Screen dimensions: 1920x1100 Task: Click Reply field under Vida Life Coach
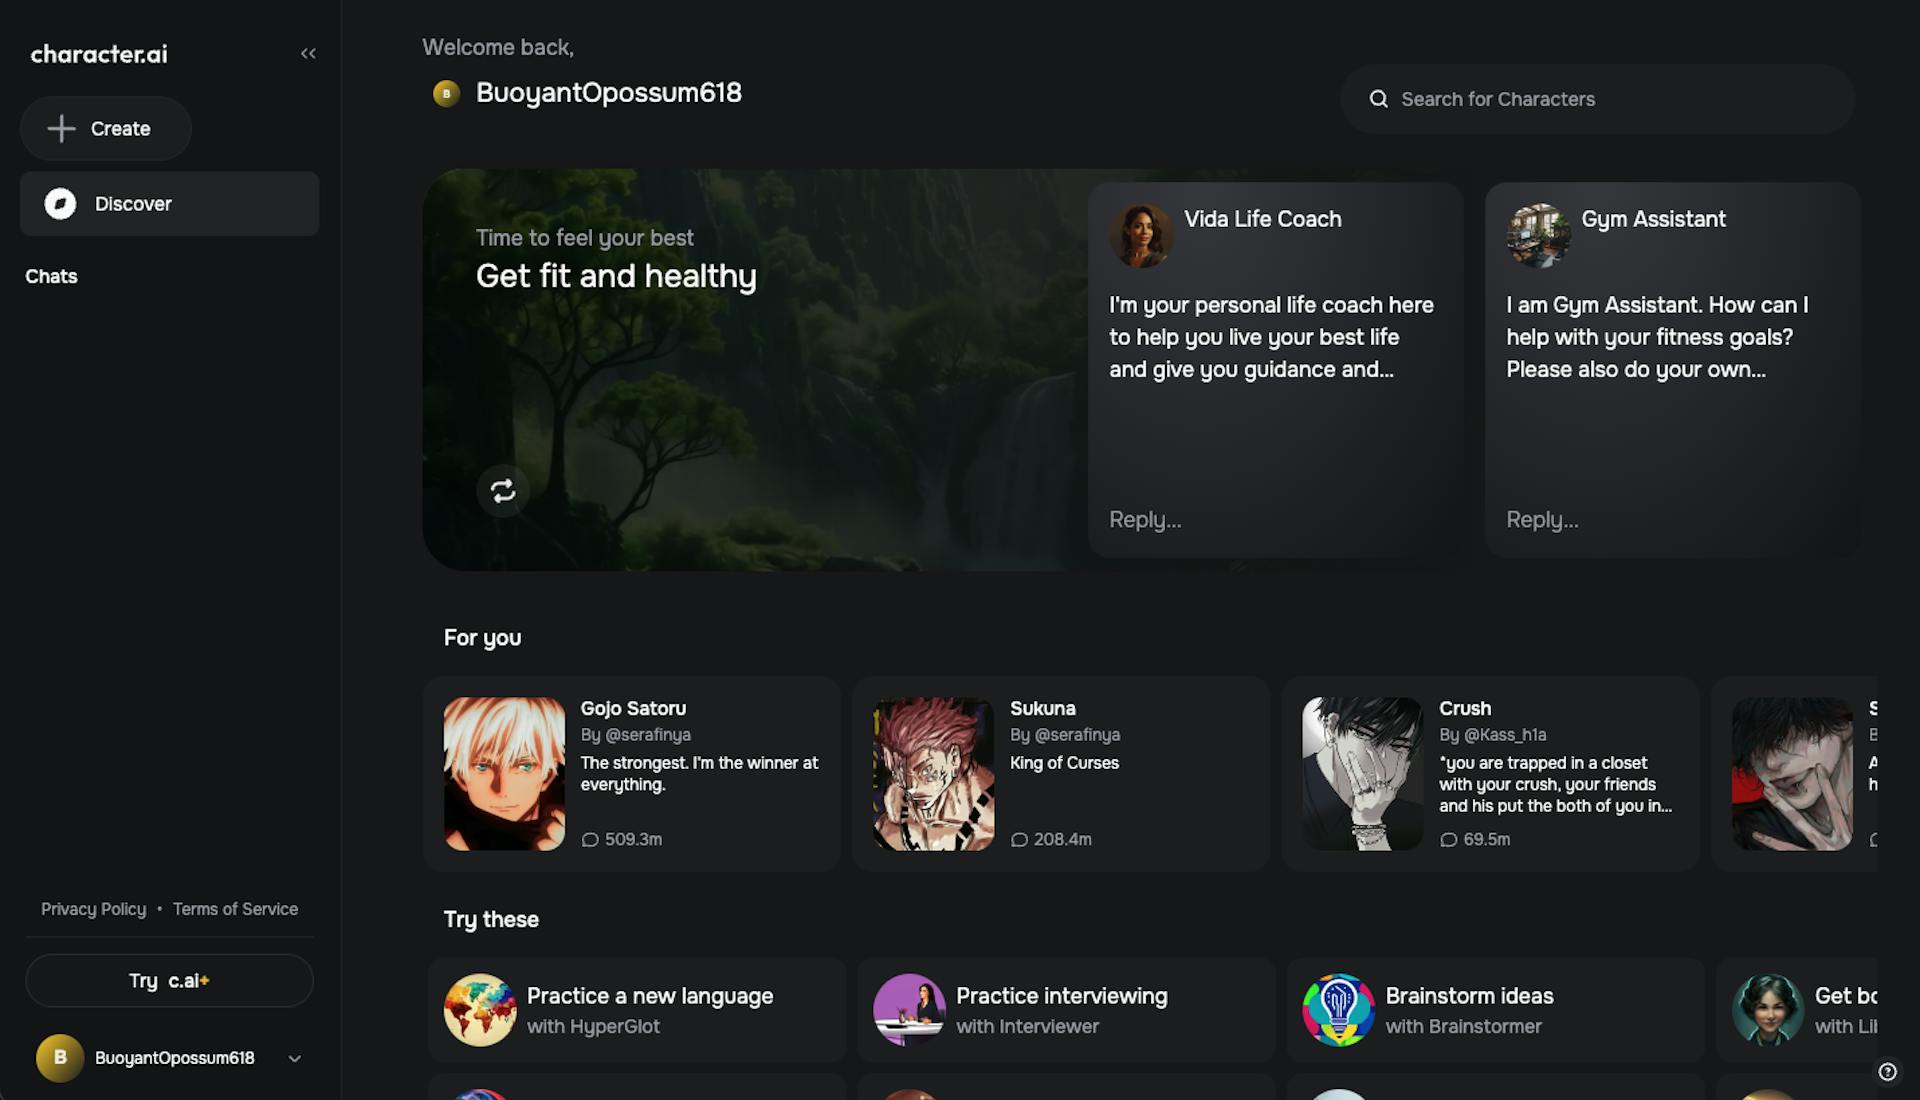tap(1145, 520)
